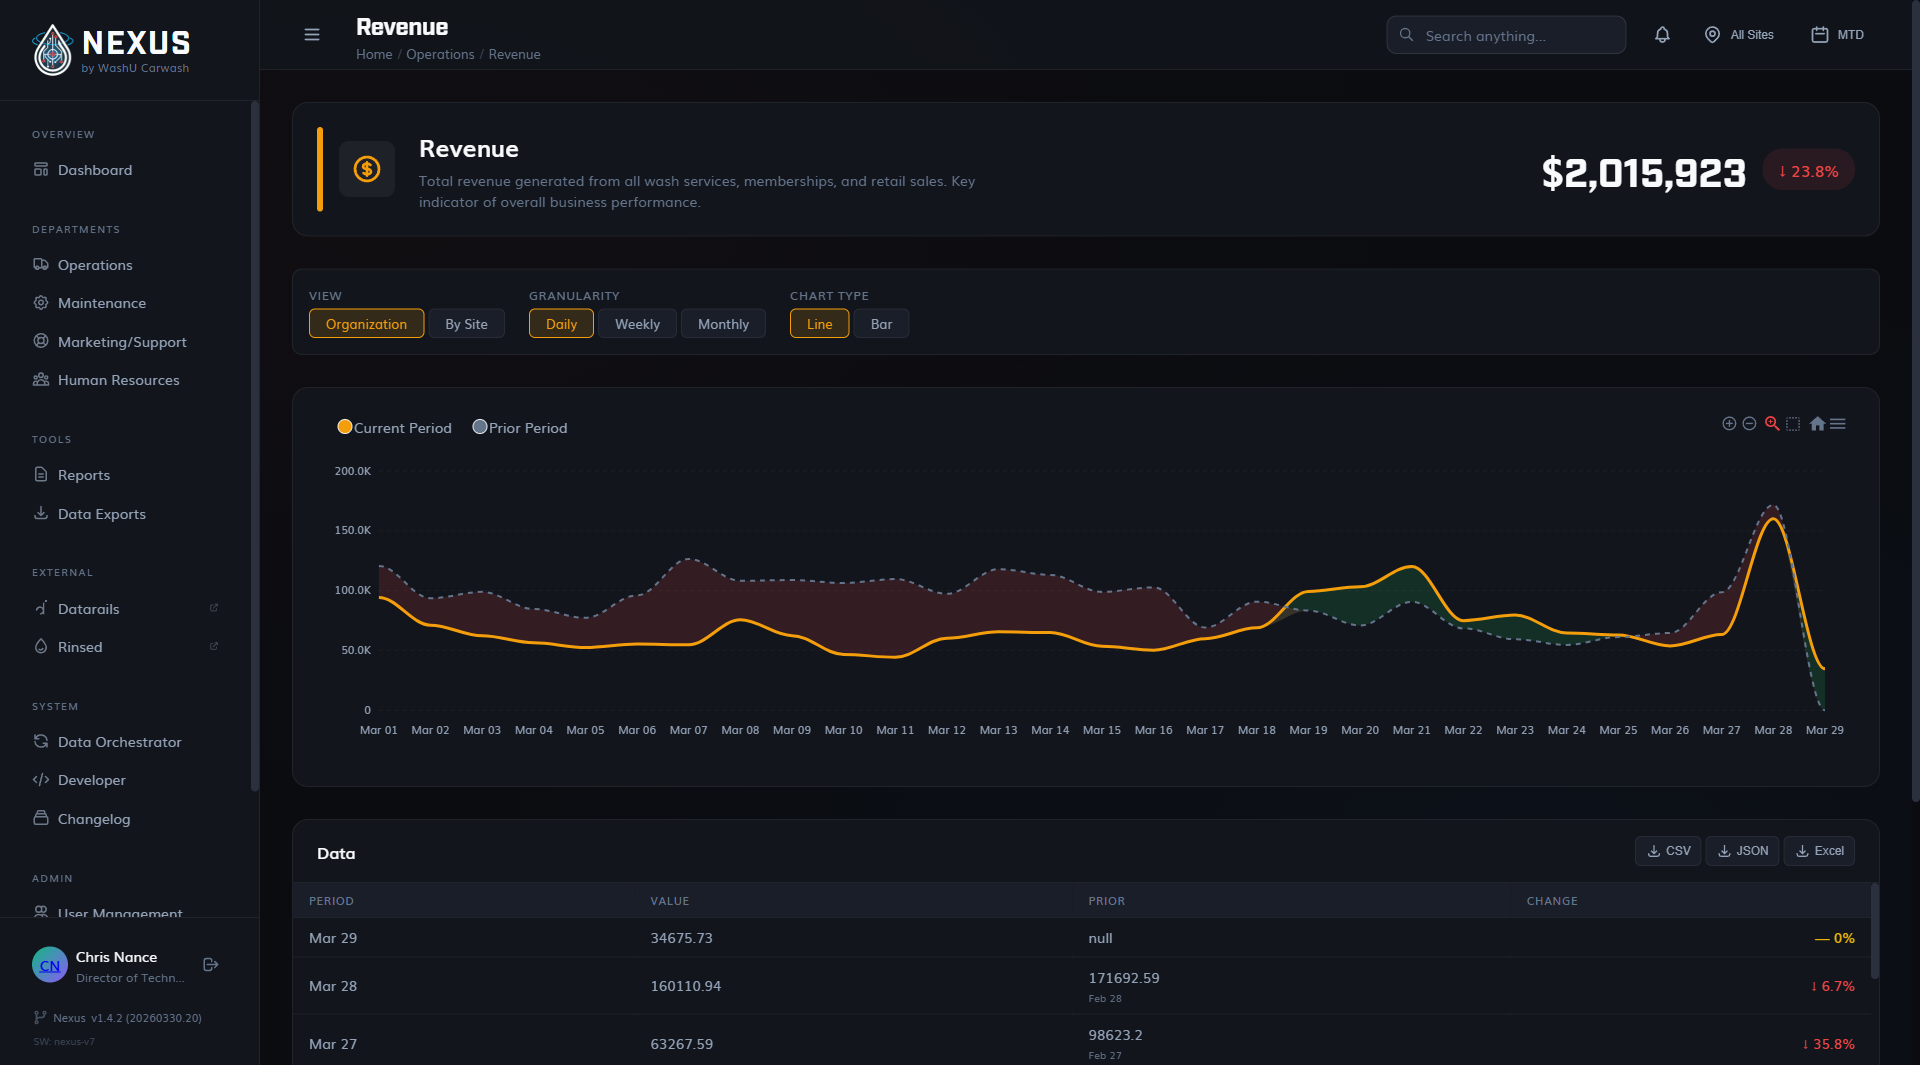The image size is (1920, 1065).
Task: Click the Revenue breadcrumb item
Action: tap(514, 54)
